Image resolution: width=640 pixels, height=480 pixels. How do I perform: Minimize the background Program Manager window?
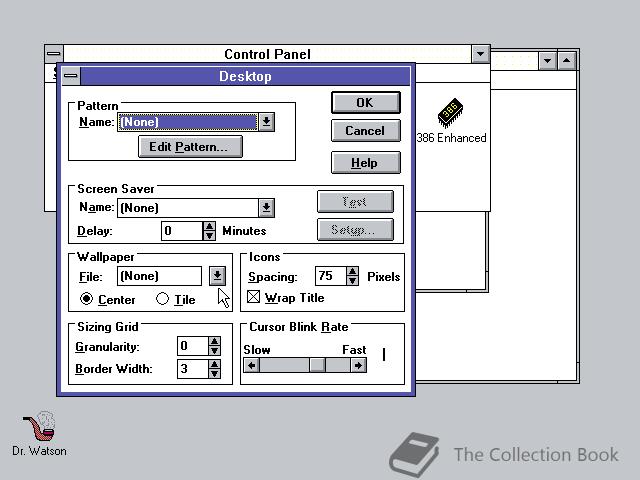click(x=547, y=61)
